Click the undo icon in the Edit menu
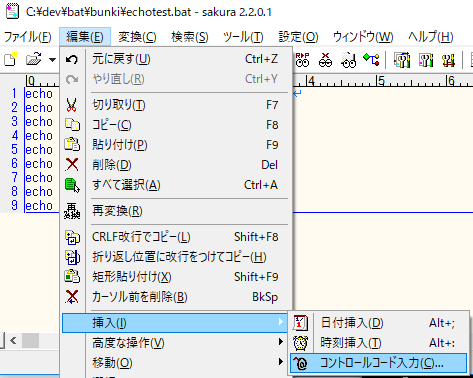 tap(72, 59)
